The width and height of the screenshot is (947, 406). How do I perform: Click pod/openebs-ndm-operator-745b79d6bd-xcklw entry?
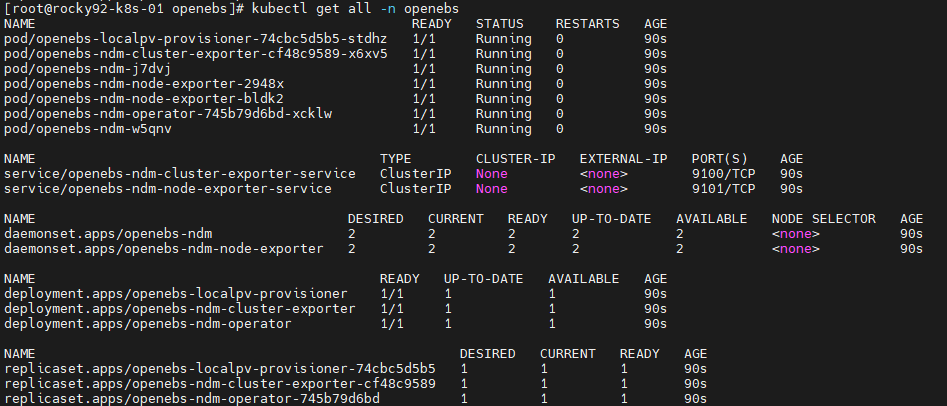[x=168, y=114]
